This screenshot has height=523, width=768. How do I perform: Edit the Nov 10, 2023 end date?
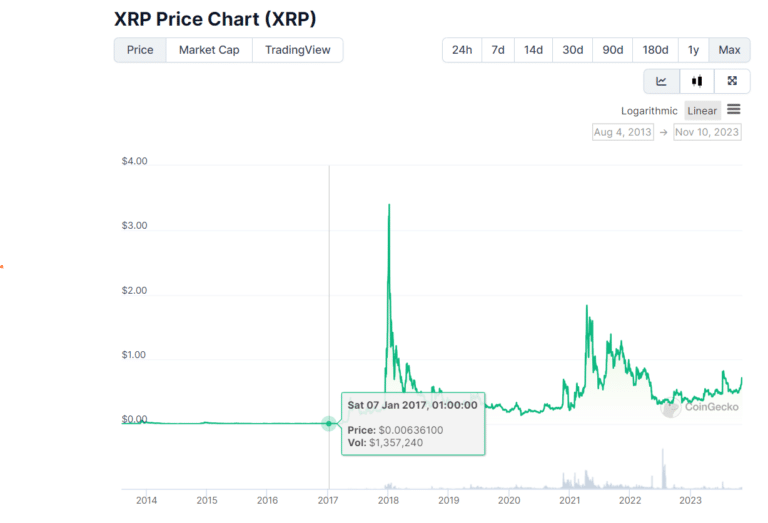click(707, 132)
